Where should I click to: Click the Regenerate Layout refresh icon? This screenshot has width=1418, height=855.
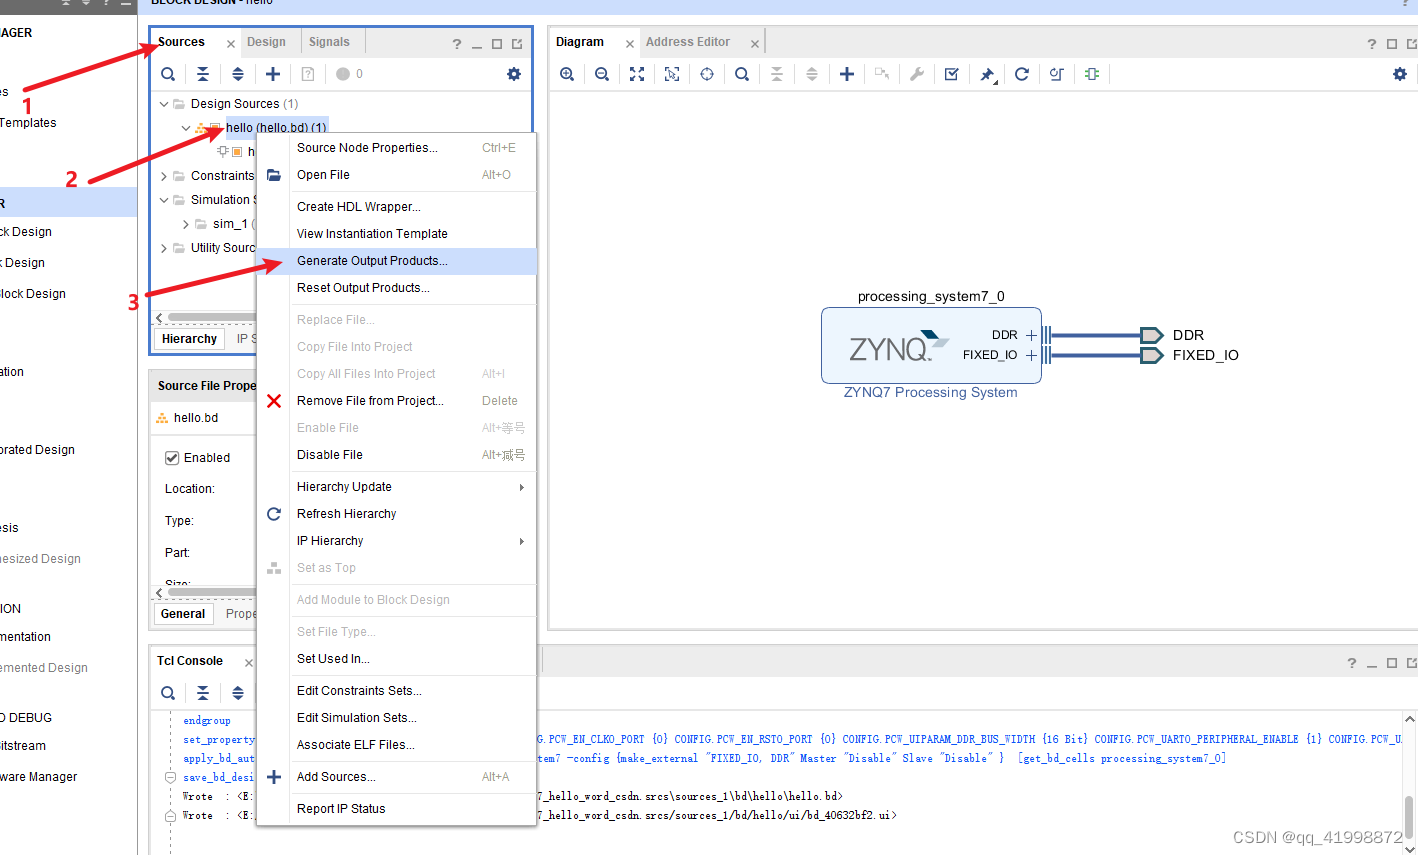click(x=1022, y=73)
